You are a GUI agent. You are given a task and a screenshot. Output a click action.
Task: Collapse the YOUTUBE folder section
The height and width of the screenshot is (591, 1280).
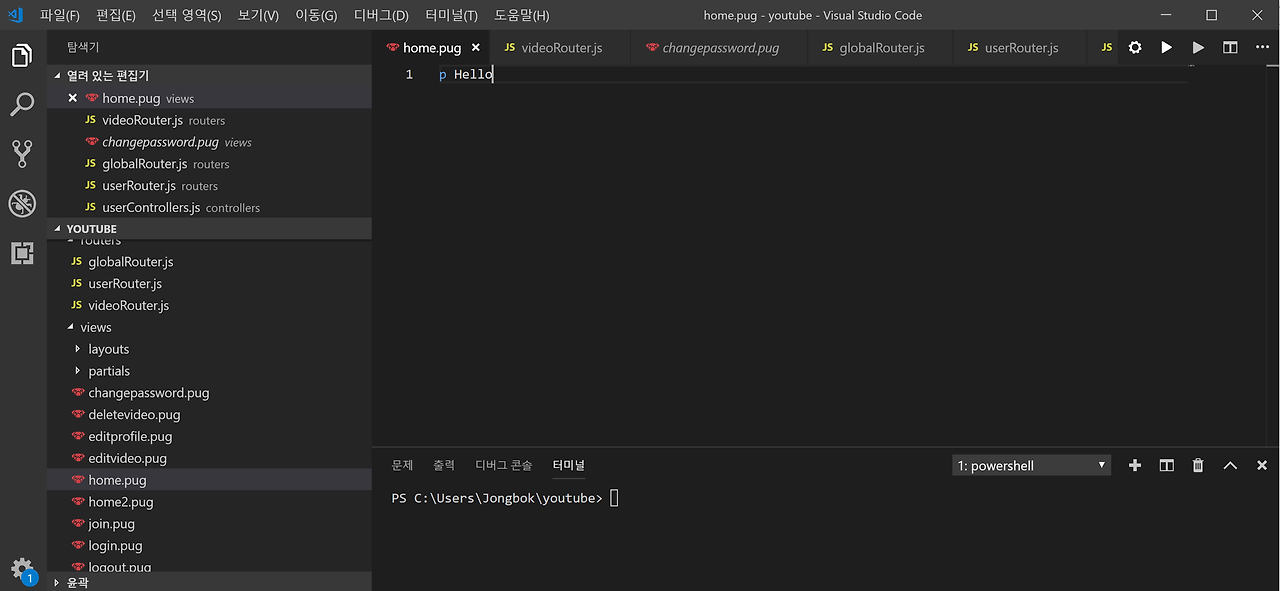(x=209, y=229)
